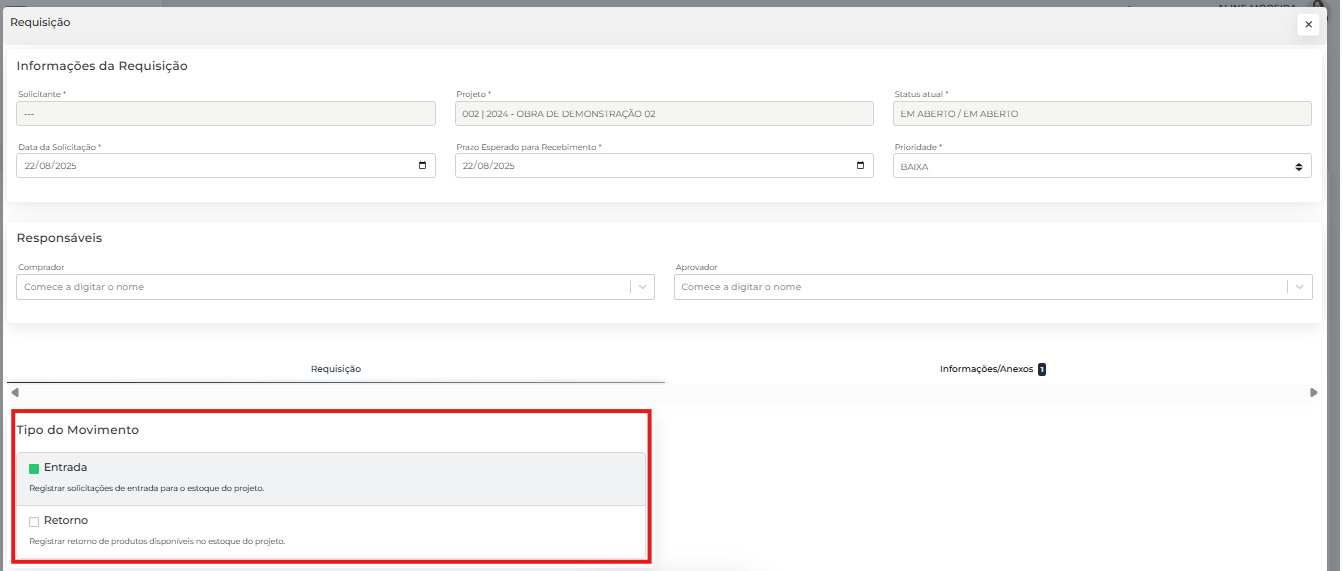The image size is (1342, 571).
Task: Close the Requisição dialog with the X
Action: click(x=1308, y=25)
